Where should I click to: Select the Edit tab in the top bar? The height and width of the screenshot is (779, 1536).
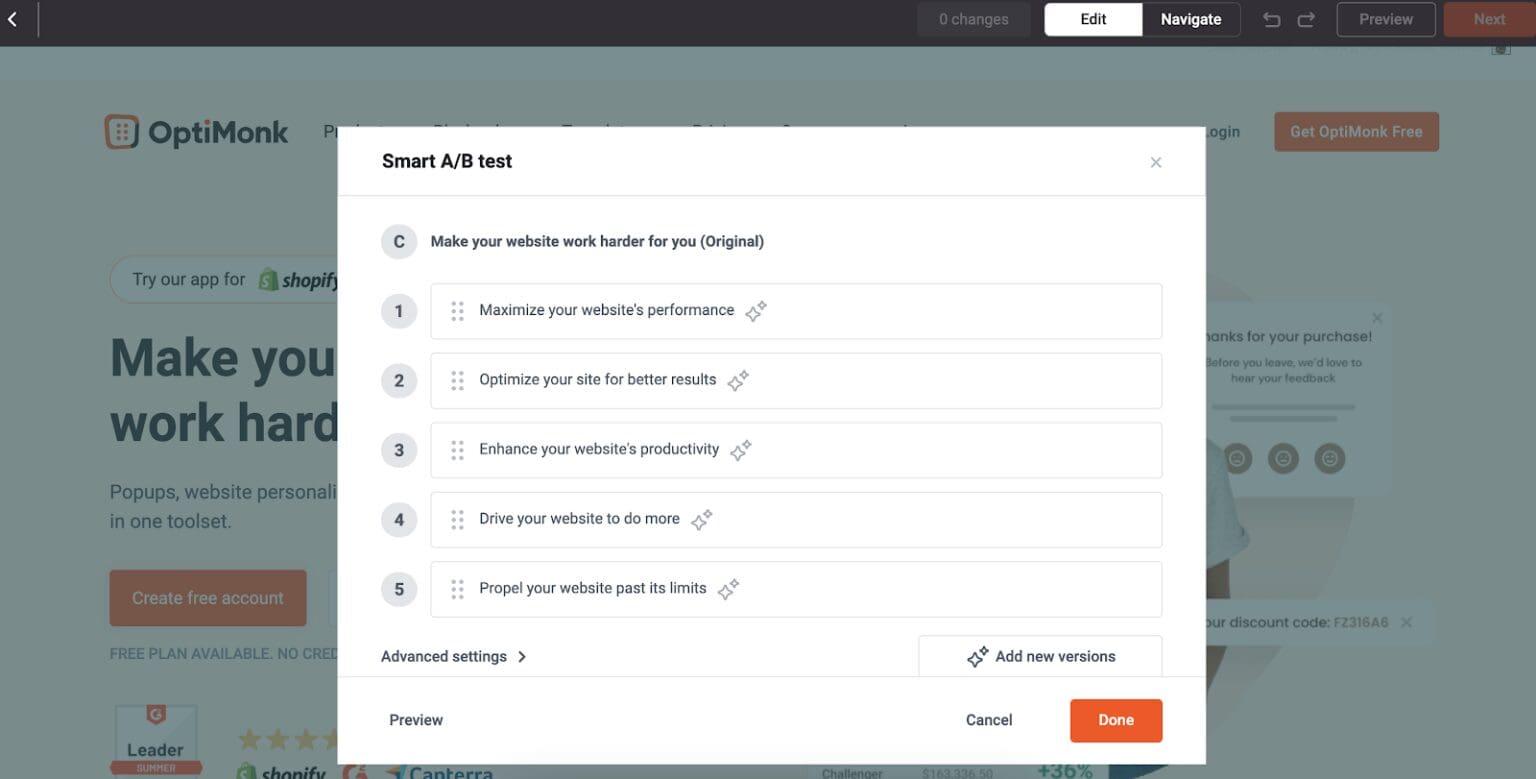click(x=1093, y=19)
